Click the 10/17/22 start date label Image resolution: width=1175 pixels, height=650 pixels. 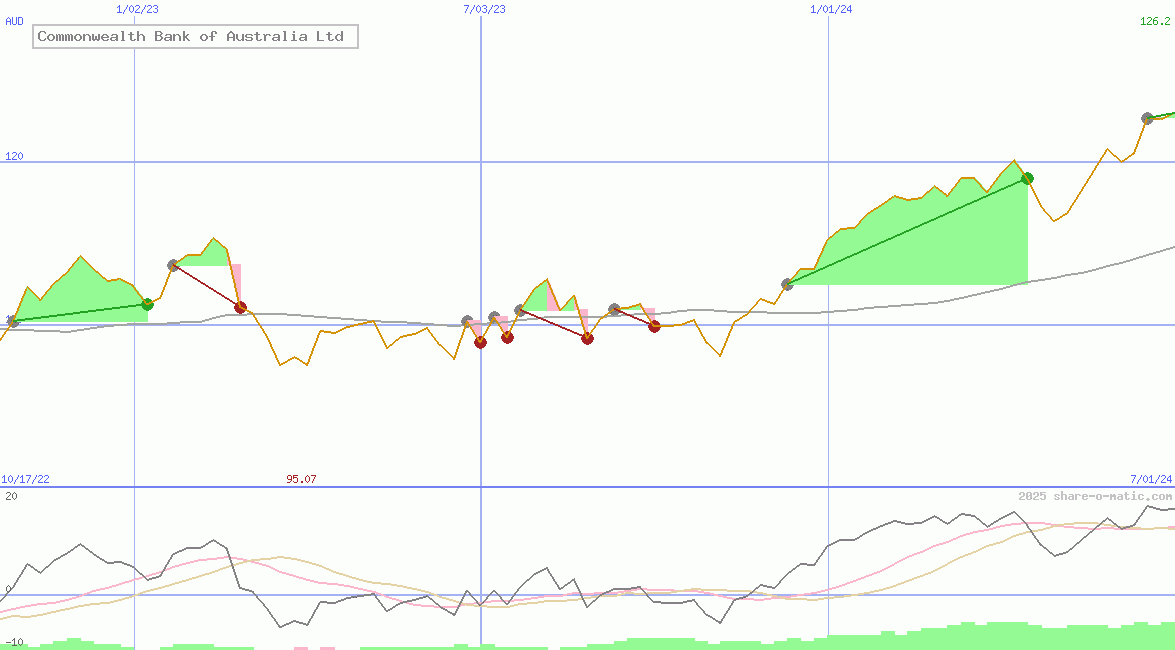pos(25,480)
